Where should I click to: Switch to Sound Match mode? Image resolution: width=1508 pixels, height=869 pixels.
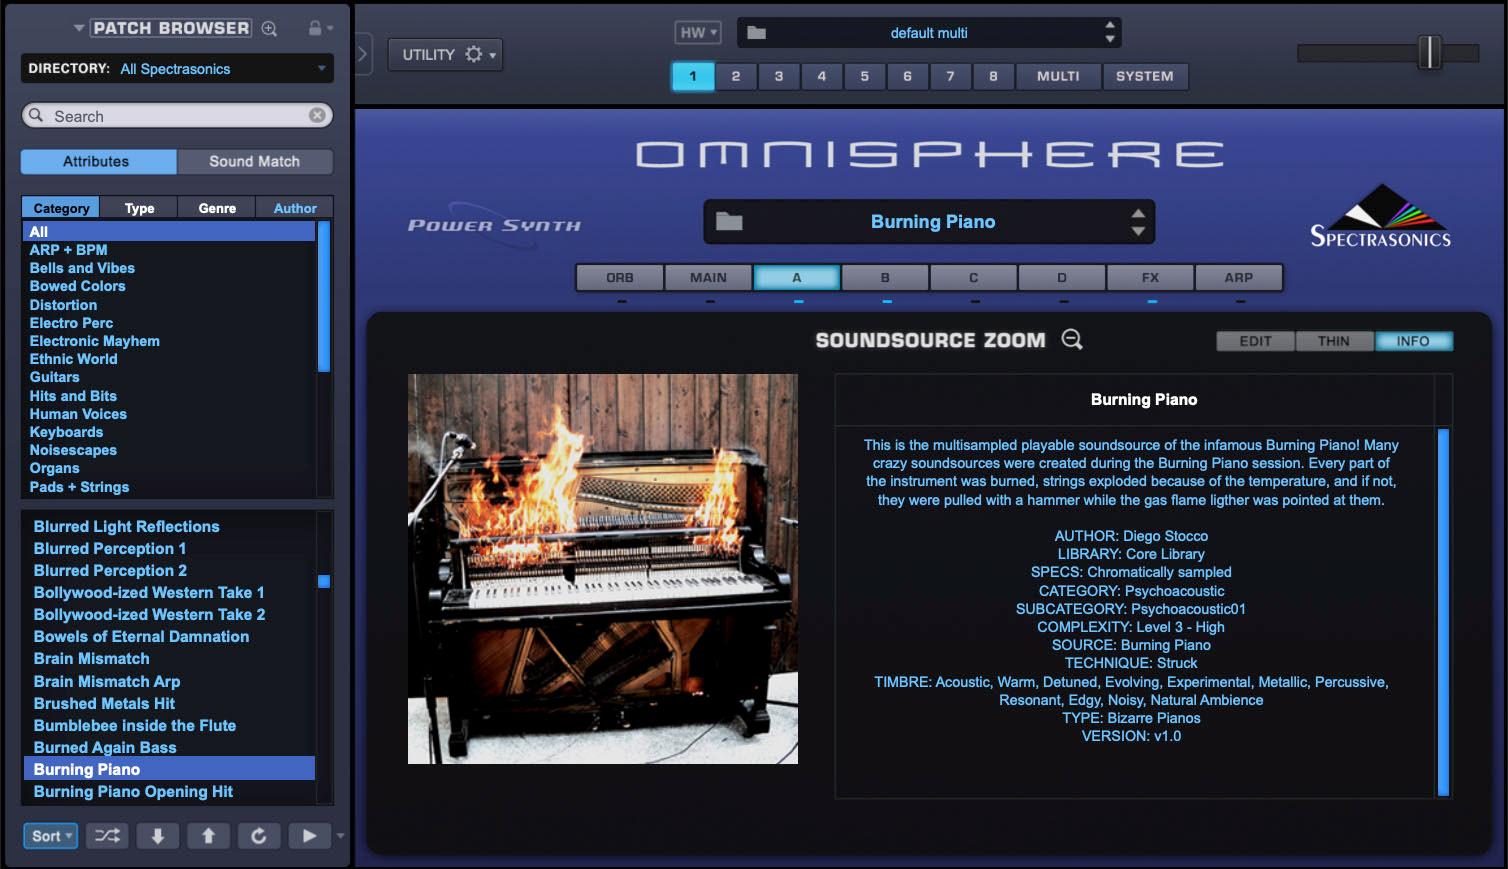point(254,161)
